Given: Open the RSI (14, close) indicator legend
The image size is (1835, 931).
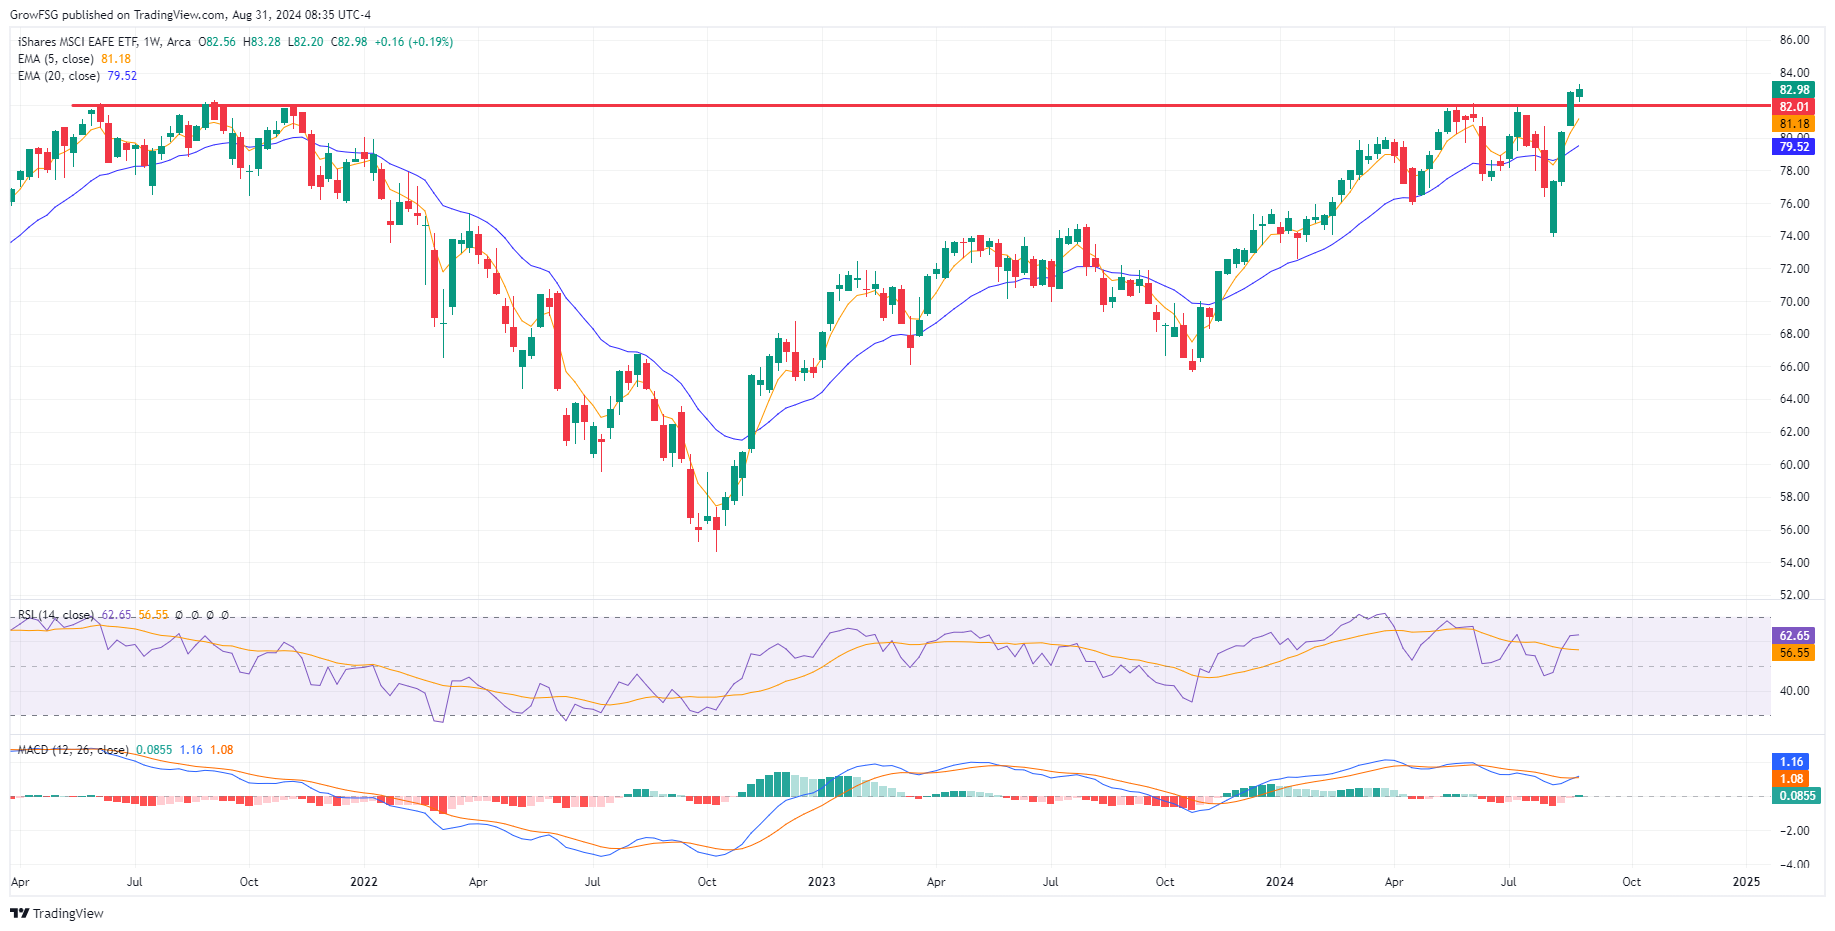Looking at the screenshot, I should [x=56, y=615].
